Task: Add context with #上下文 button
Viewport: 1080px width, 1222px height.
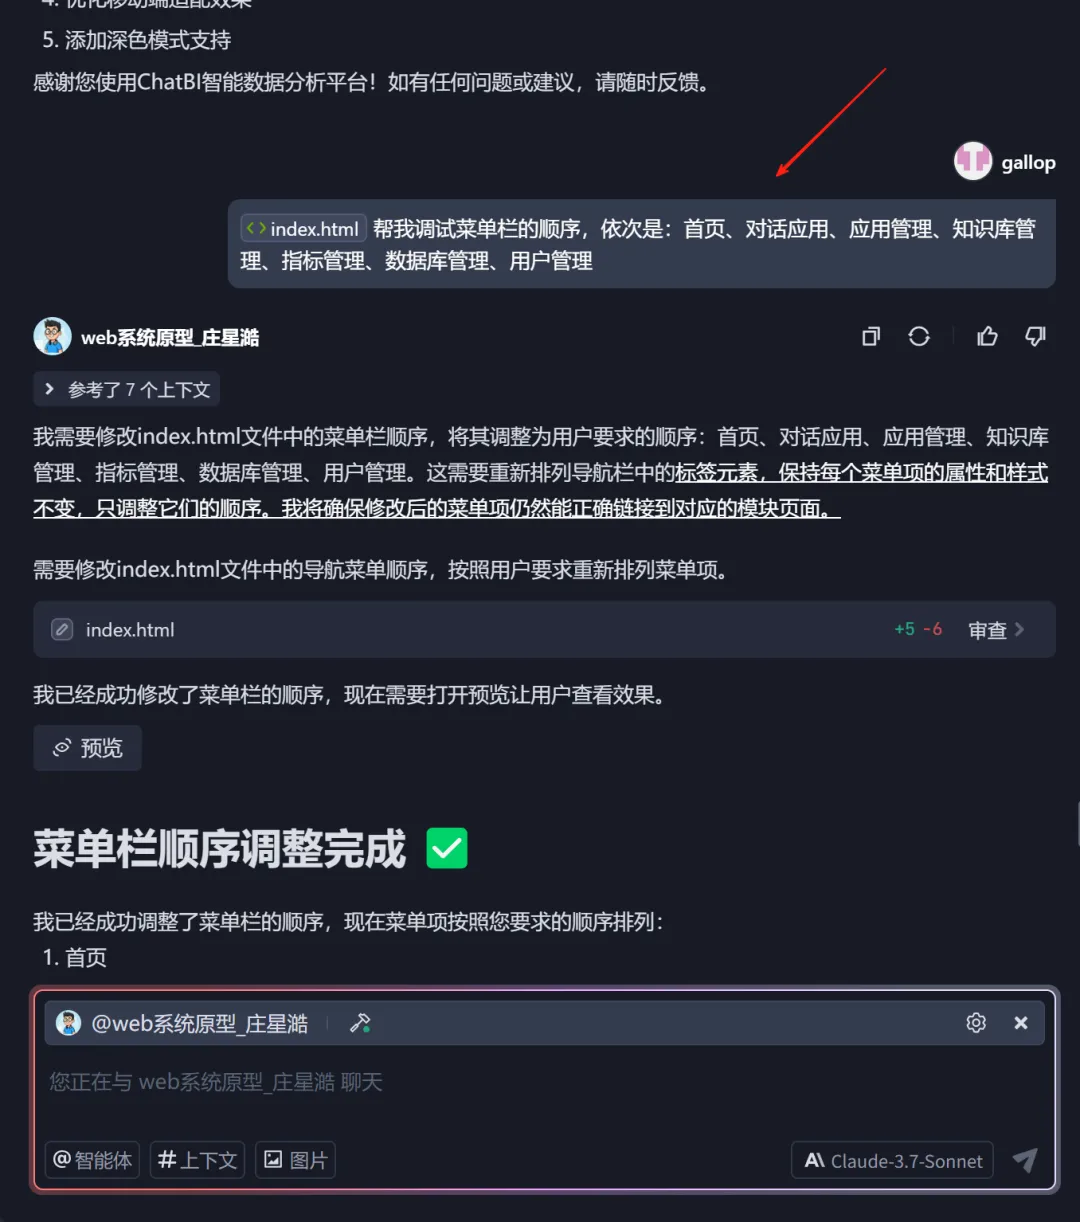Action: pyautogui.click(x=198, y=1160)
